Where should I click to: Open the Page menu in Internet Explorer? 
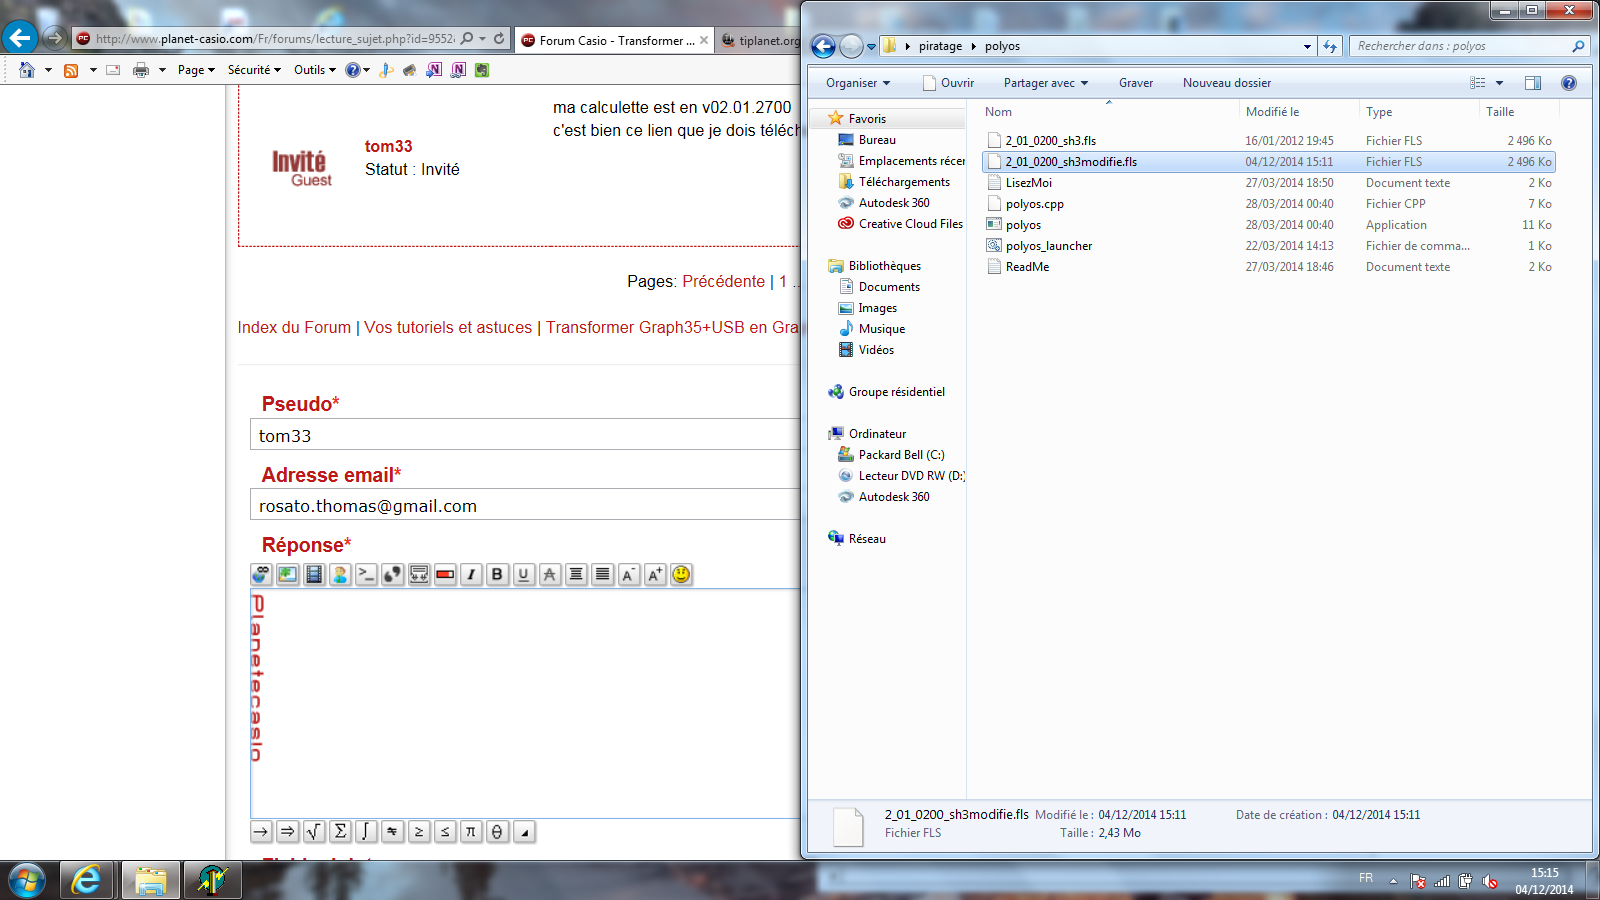[x=196, y=70]
